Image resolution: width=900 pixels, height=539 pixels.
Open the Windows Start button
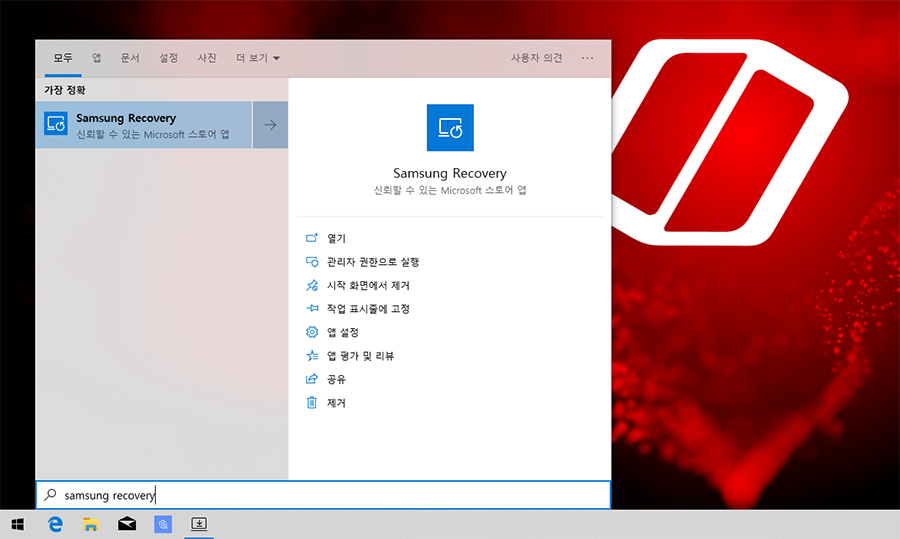coord(18,524)
